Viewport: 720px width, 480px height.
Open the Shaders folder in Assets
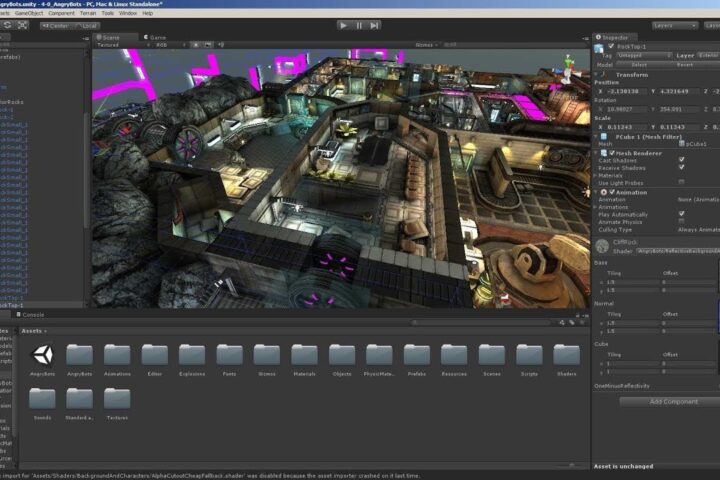[x=566, y=355]
